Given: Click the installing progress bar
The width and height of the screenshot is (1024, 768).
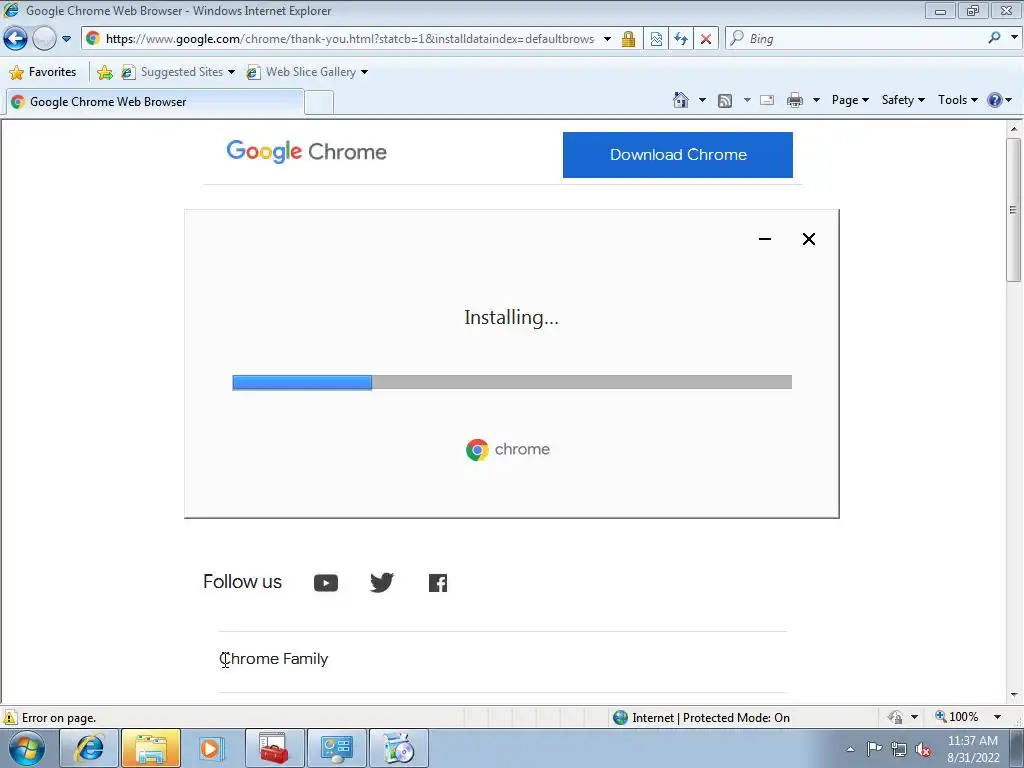Looking at the screenshot, I should tap(512, 382).
